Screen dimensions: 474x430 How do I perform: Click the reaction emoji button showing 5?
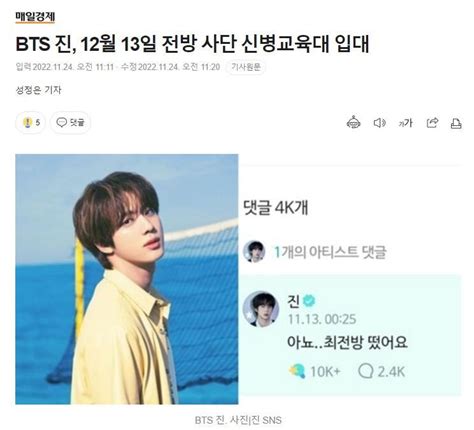click(x=31, y=123)
